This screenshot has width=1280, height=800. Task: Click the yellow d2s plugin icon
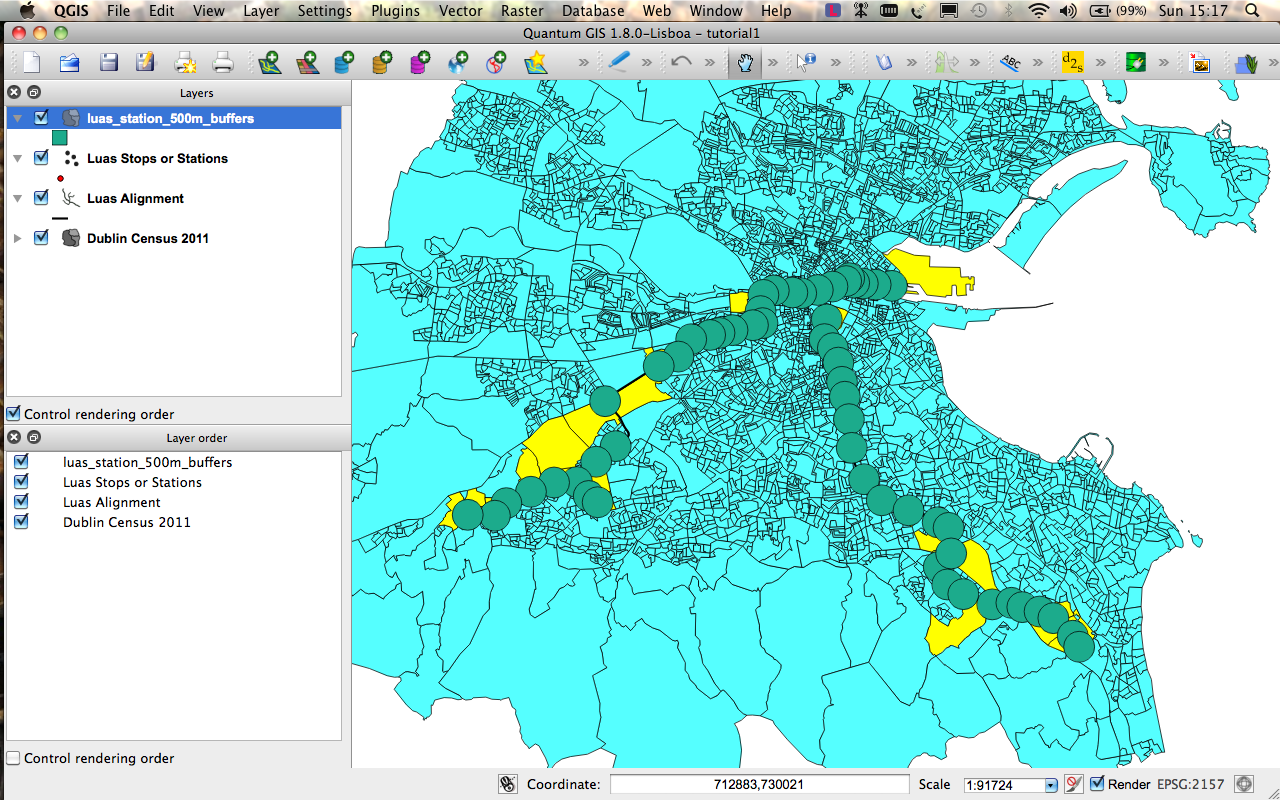1072,62
